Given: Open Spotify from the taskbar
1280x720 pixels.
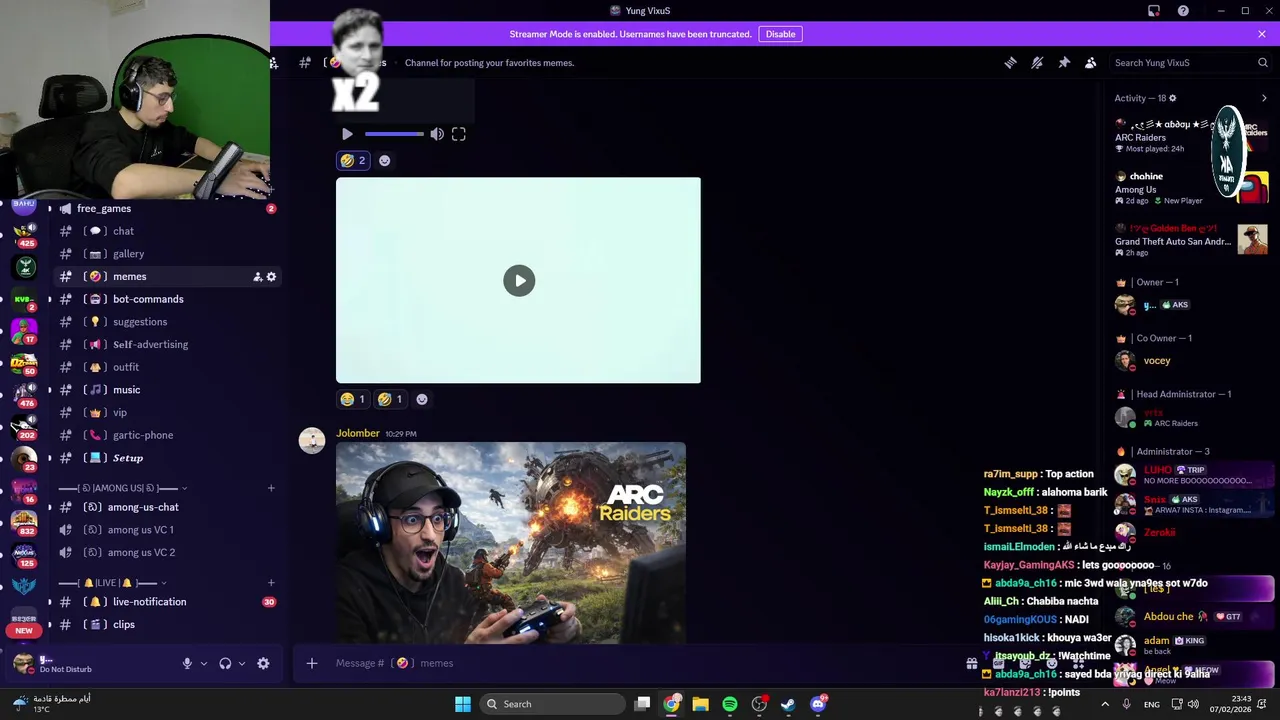Looking at the screenshot, I should 730,704.
